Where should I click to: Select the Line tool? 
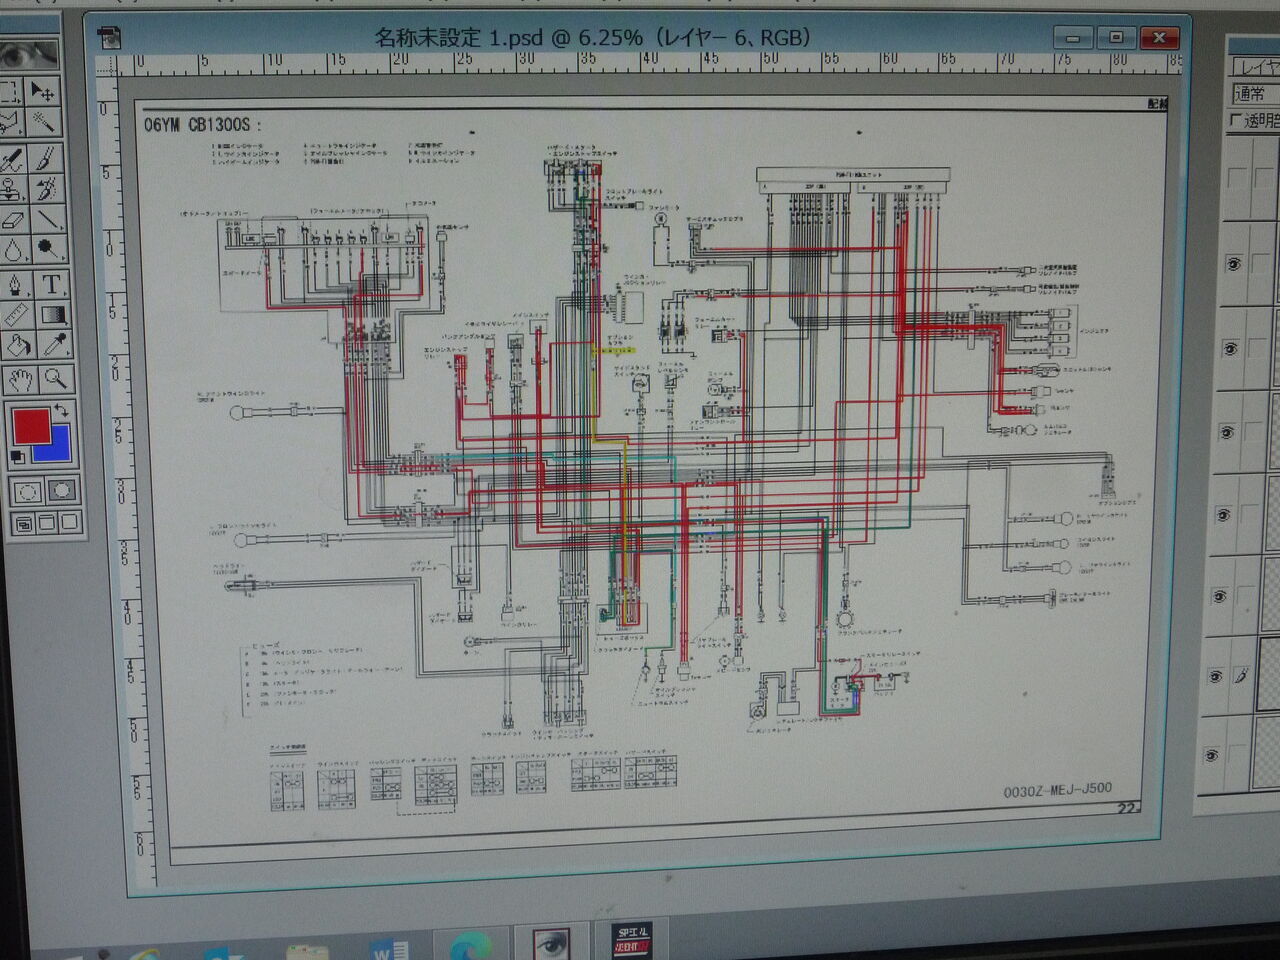(48, 219)
